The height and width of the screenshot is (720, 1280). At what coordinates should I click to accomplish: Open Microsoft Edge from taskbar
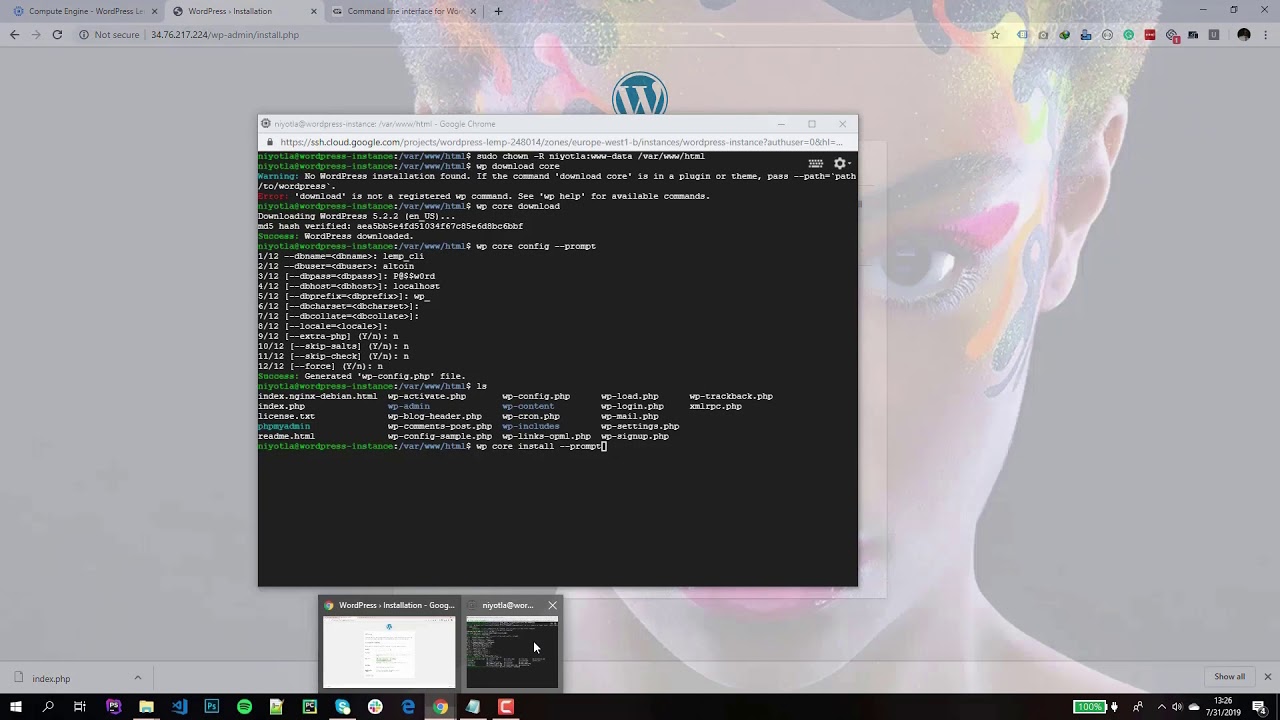[408, 707]
